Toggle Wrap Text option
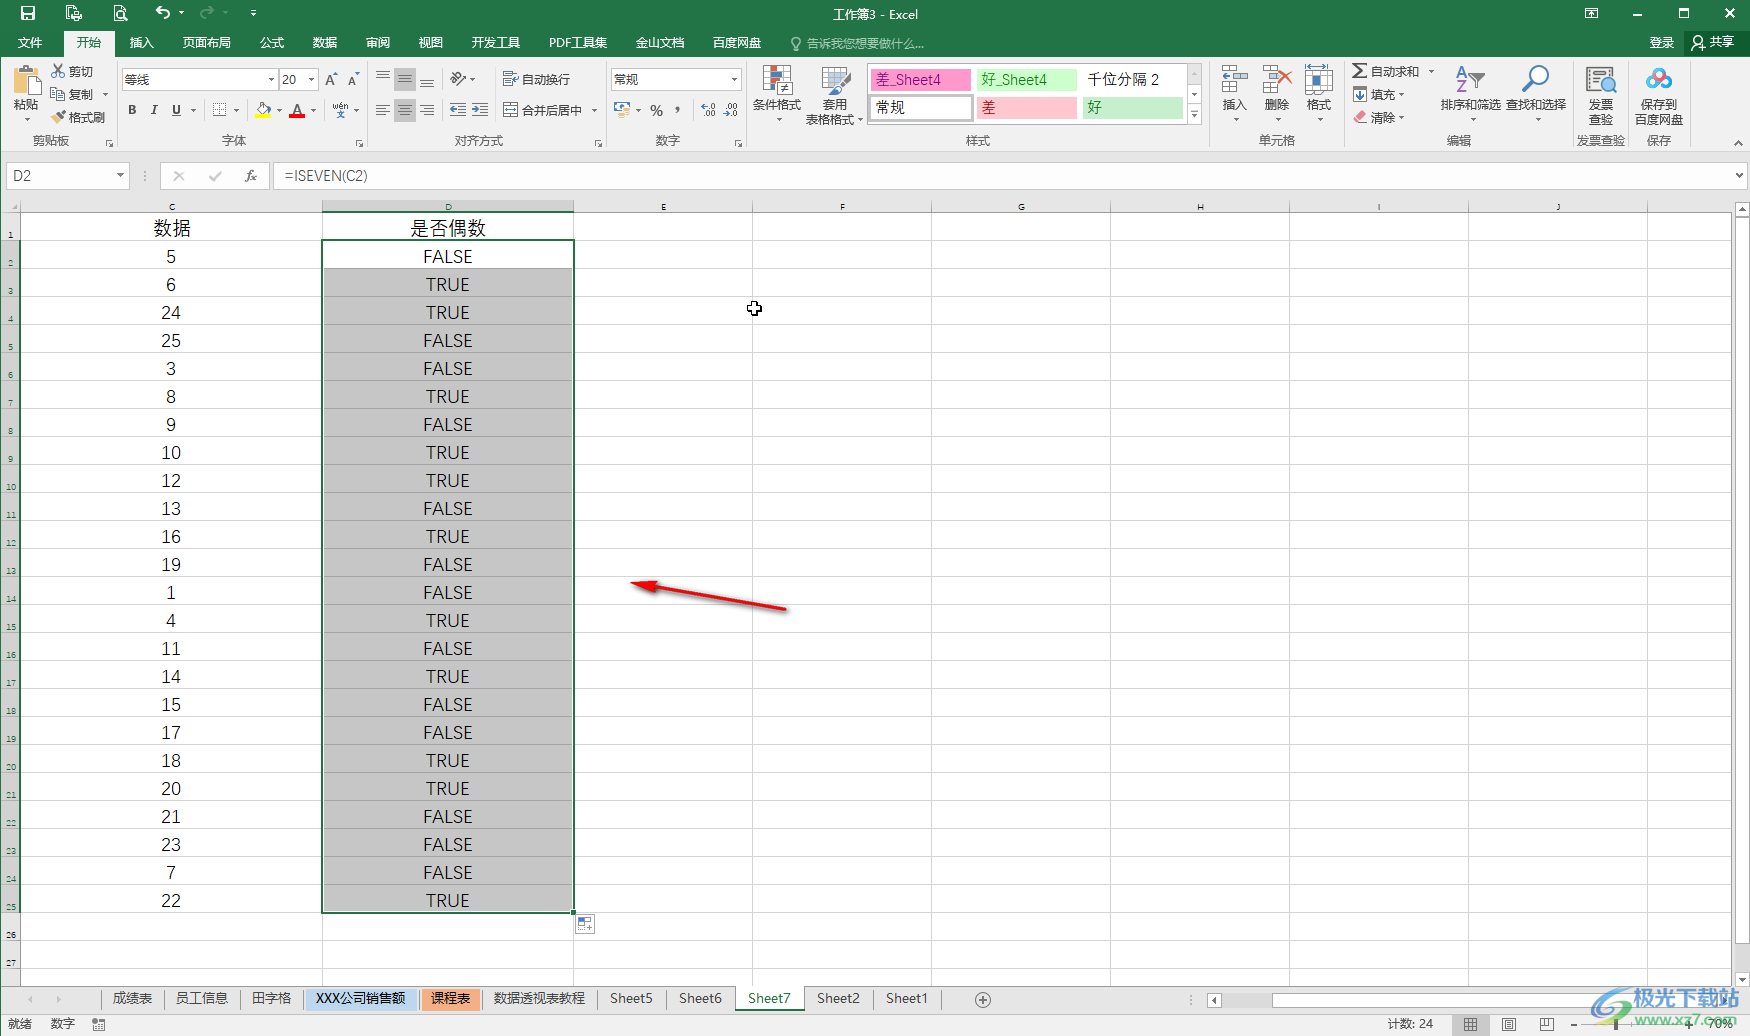Screen dimensions: 1750x1036 [537, 79]
